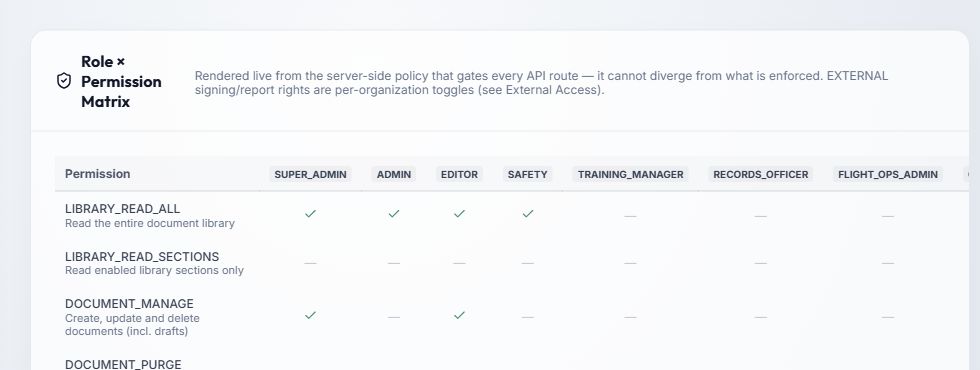Select the RECORDS_OFFICER column header
Screen dimensions: 980x370
click(761, 174)
